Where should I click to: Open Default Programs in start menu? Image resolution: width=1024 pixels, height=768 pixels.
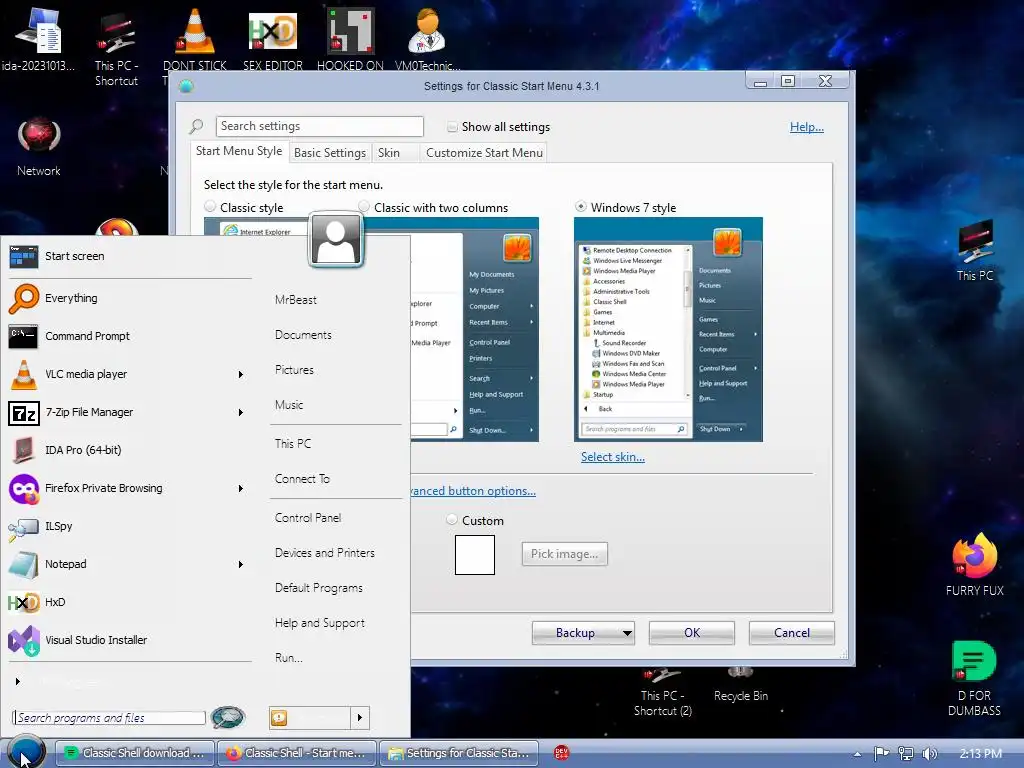tap(318, 588)
